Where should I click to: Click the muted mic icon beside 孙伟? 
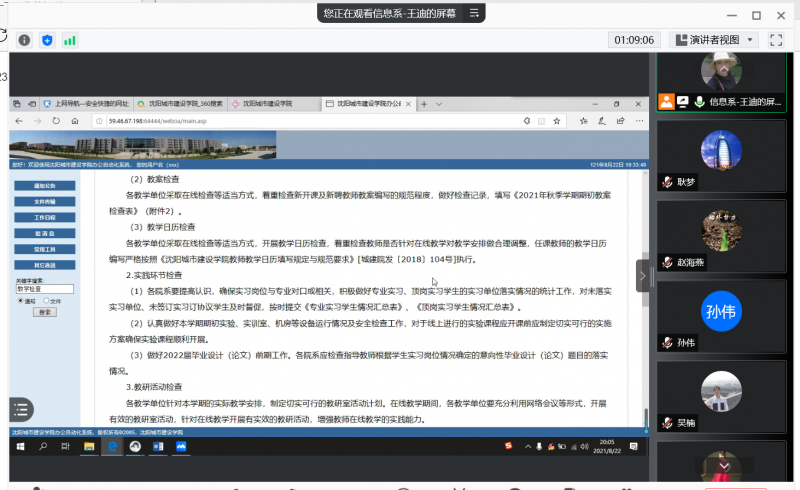(x=667, y=342)
